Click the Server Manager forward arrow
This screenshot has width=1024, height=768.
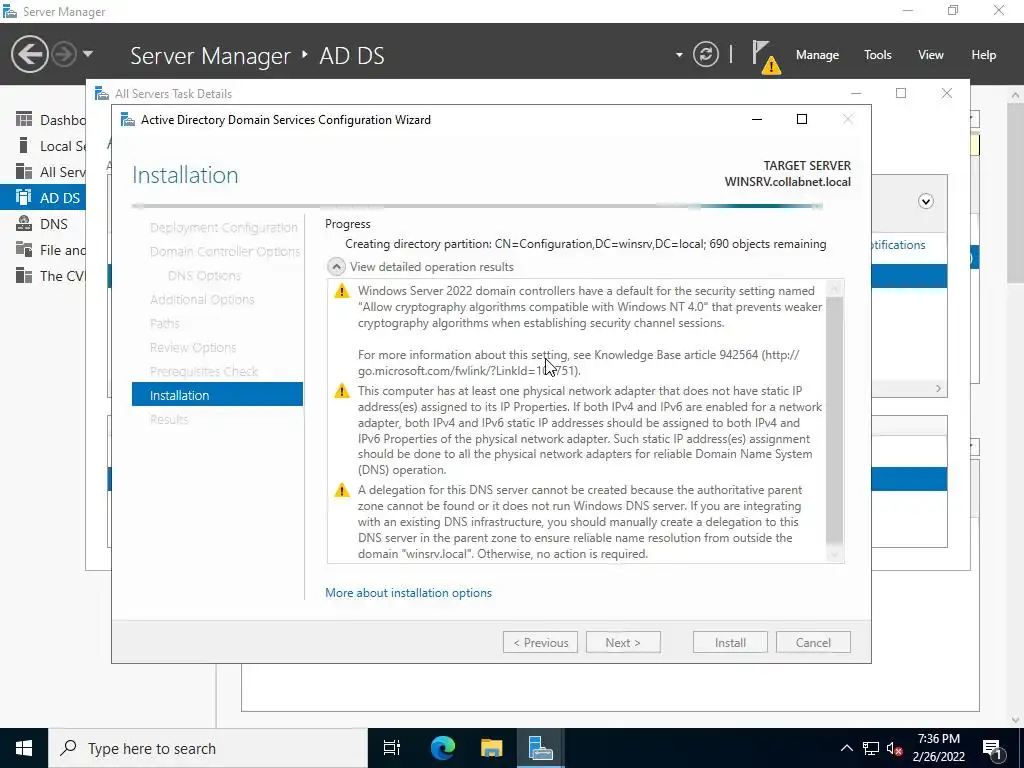click(63, 54)
